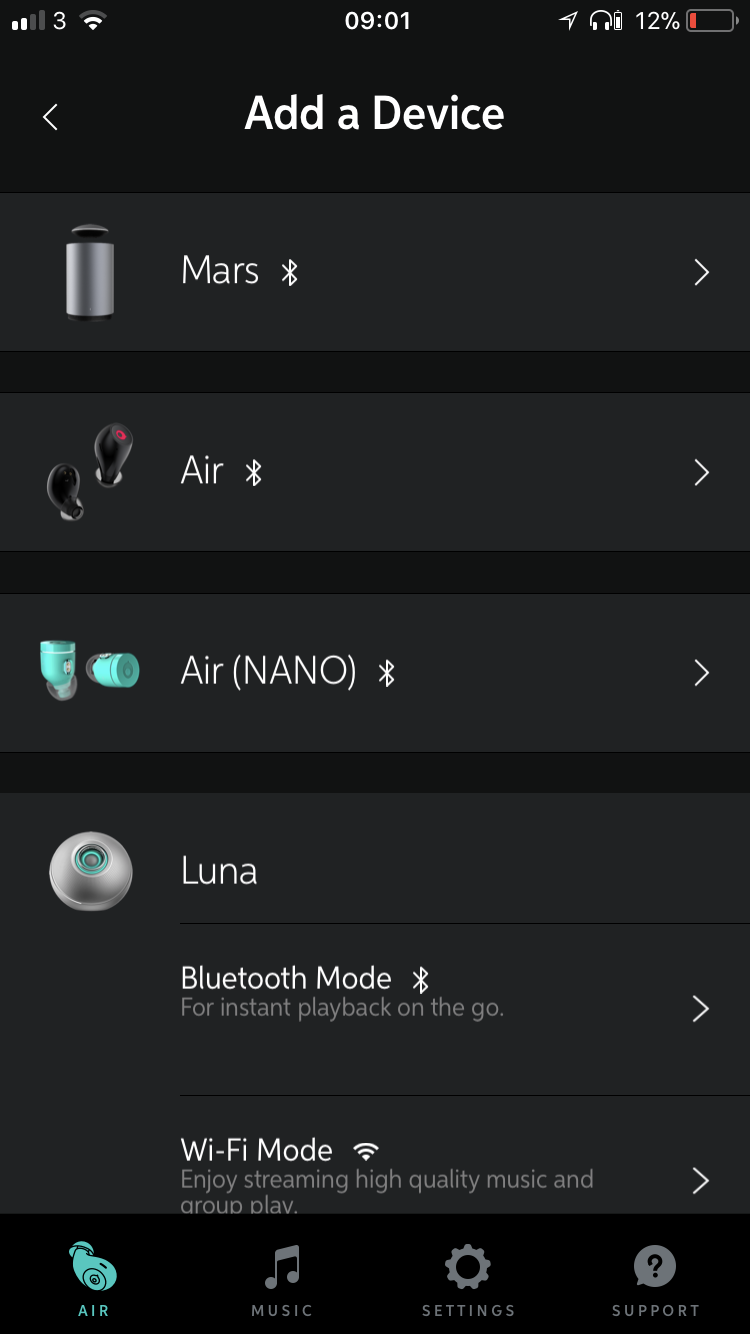Open Luna Bluetooth Mode chevron

point(701,1009)
